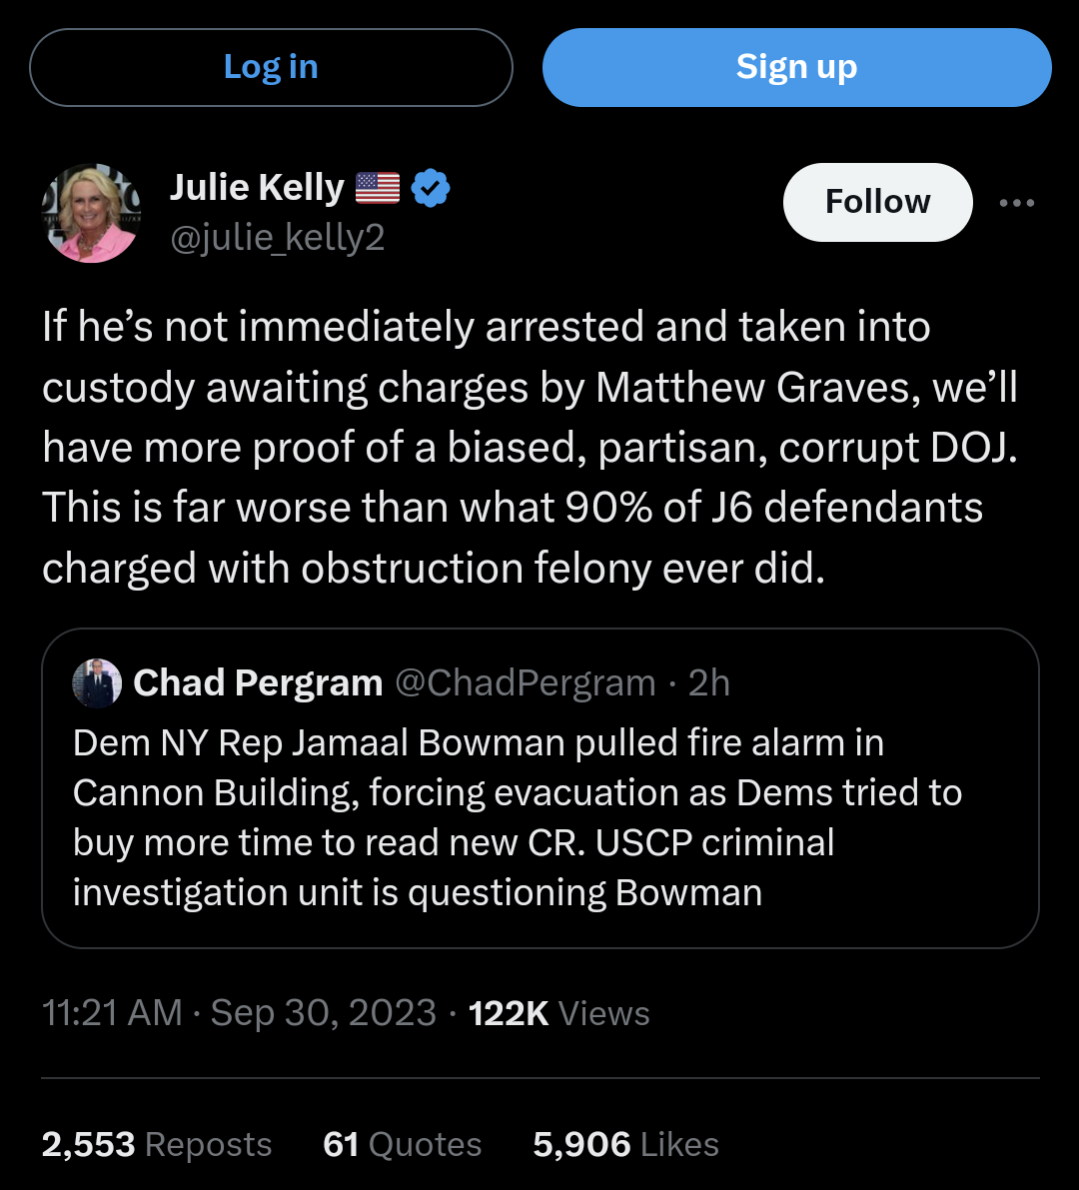Click the American flag emoji icon
1079x1190 pixels.
click(377, 188)
